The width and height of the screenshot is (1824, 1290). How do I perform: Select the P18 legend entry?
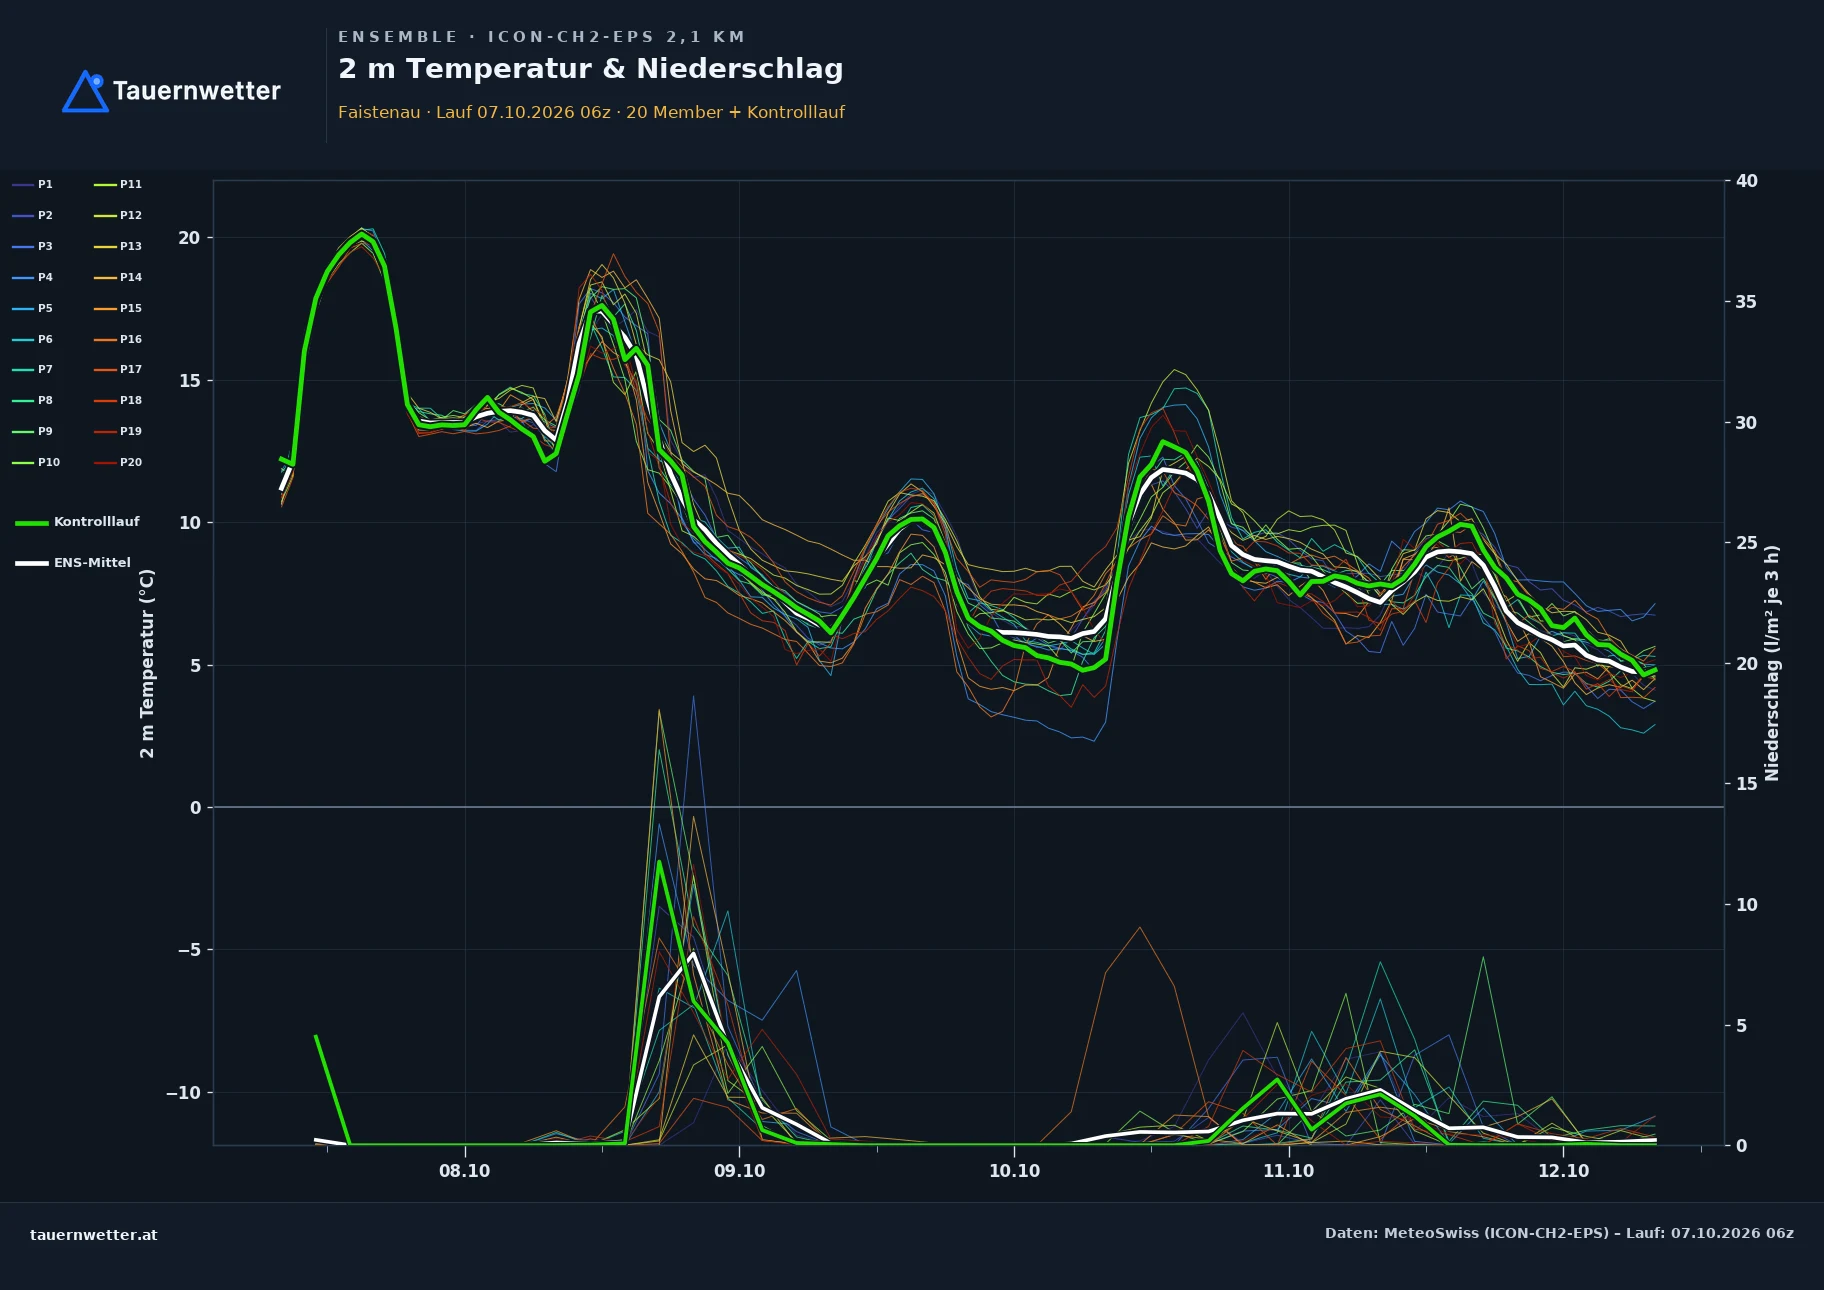click(x=118, y=400)
